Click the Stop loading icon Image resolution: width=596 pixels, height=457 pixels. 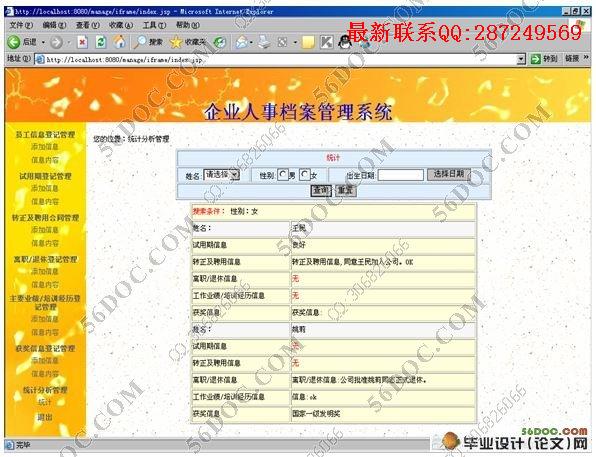82,41
